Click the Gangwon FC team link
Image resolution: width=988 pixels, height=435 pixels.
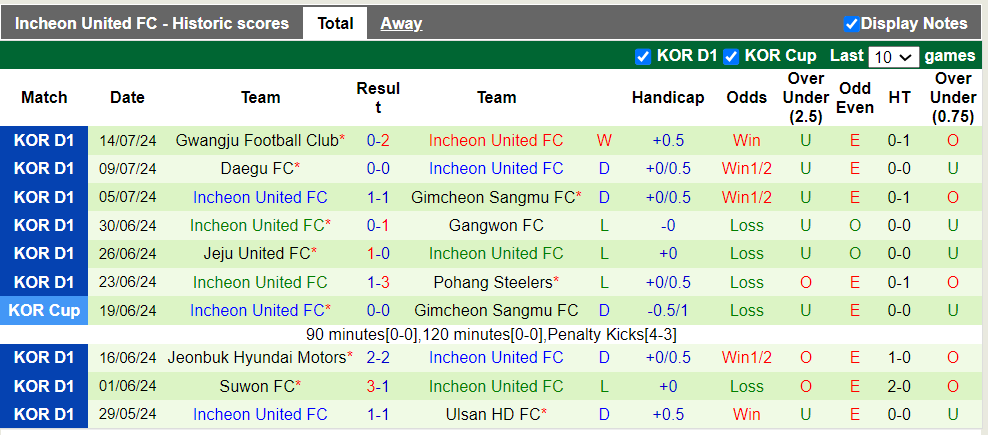pyautogui.click(x=496, y=225)
